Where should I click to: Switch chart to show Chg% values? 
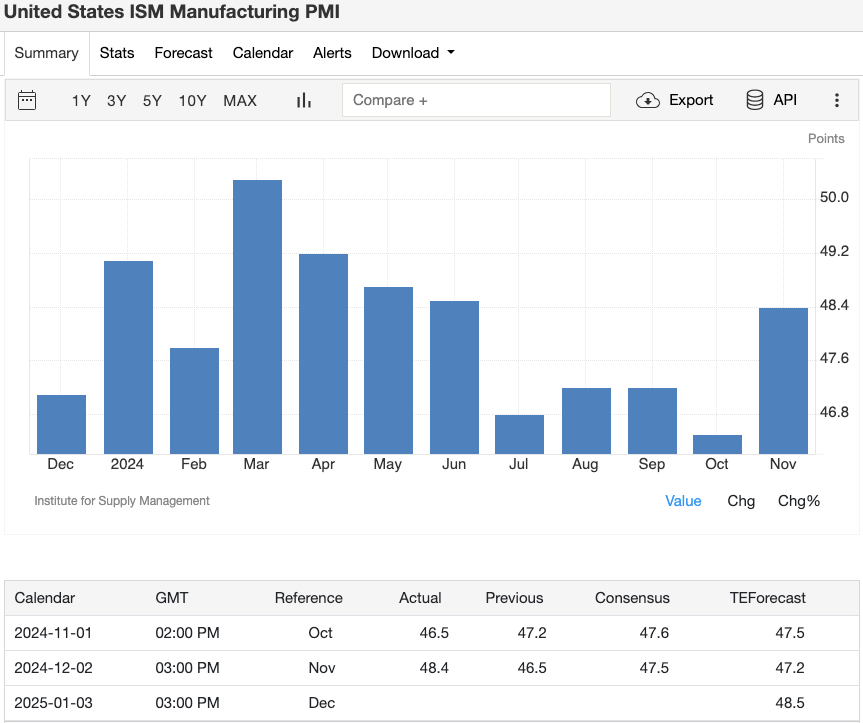click(x=799, y=500)
